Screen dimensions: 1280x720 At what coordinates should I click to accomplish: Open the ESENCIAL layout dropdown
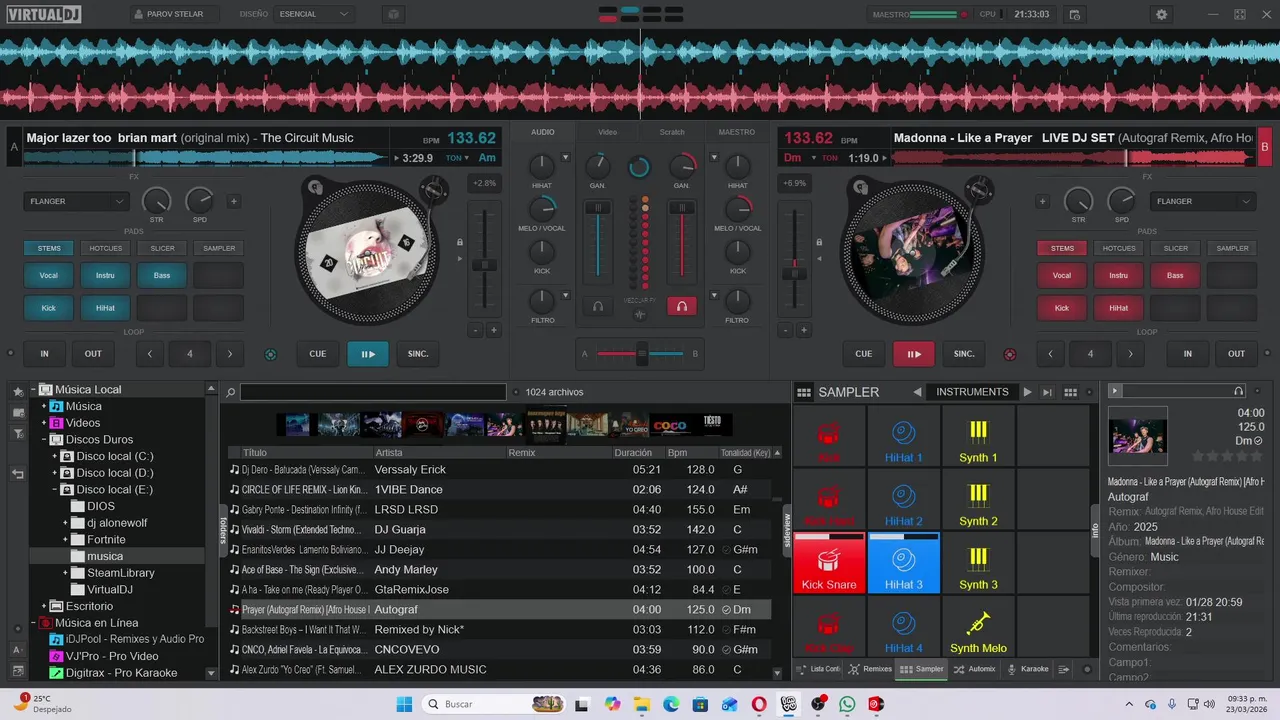tap(314, 14)
